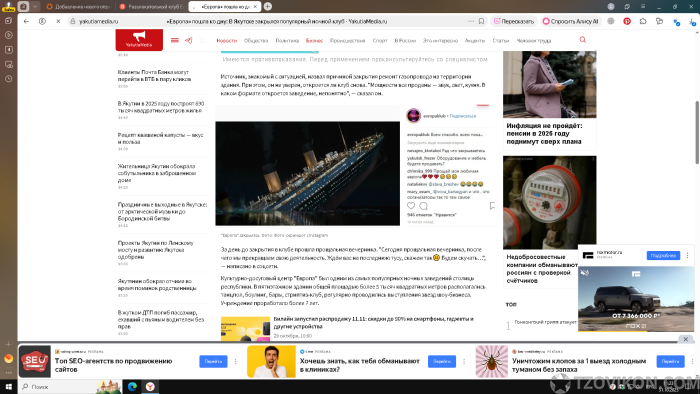Image resolution: width=700 pixels, height=394 pixels.
Task: Open the evropaklub profile avatar
Action: (413, 116)
